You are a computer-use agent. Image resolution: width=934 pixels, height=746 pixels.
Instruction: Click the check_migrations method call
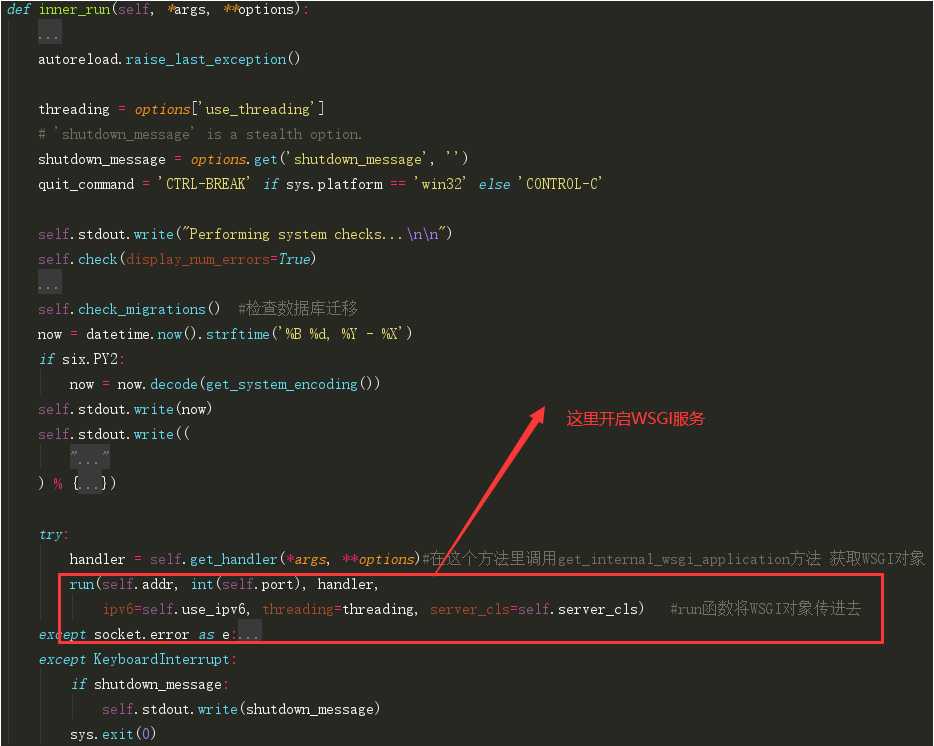coord(142,309)
